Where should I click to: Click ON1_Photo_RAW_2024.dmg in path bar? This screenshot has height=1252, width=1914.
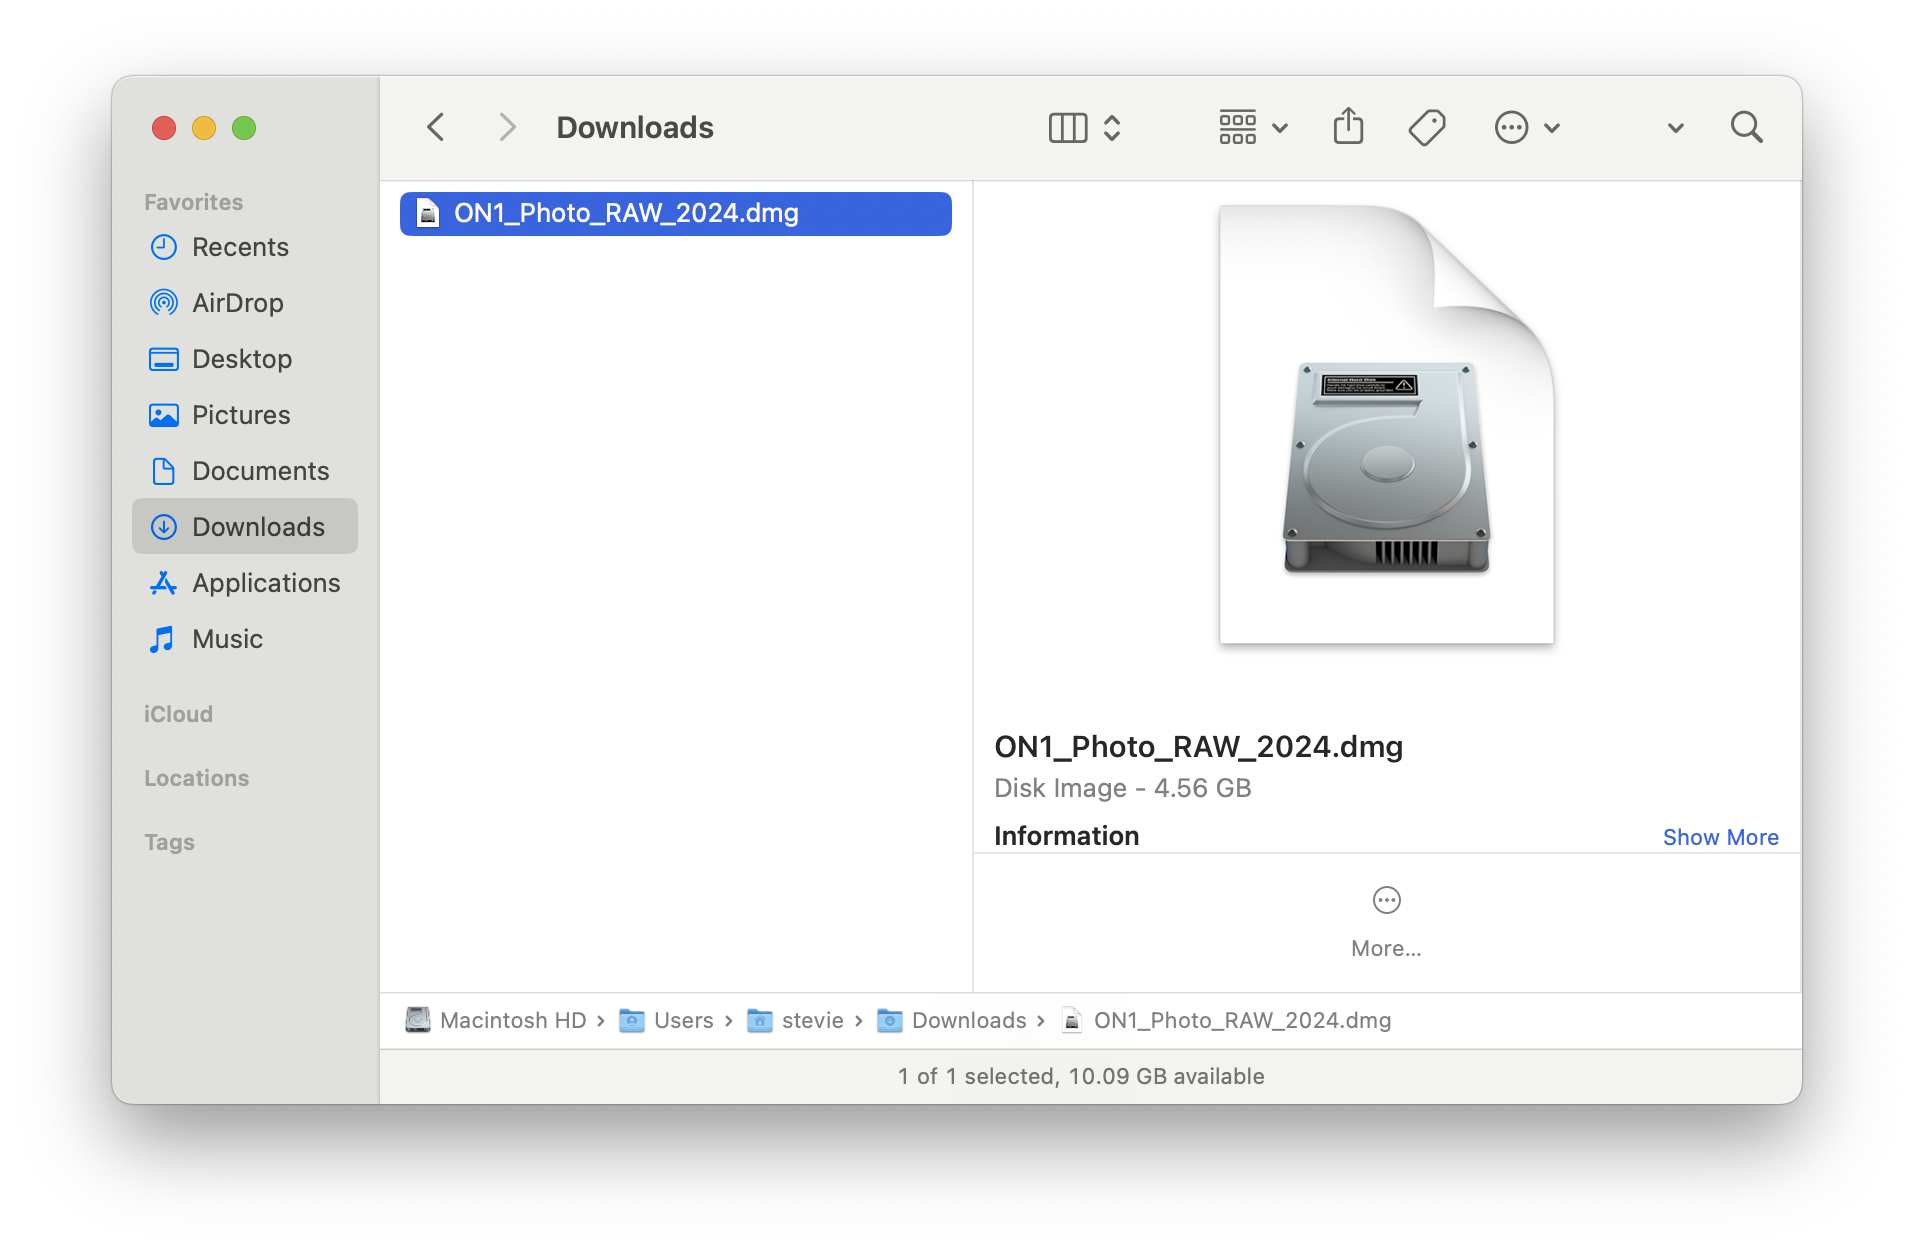(x=1226, y=1020)
